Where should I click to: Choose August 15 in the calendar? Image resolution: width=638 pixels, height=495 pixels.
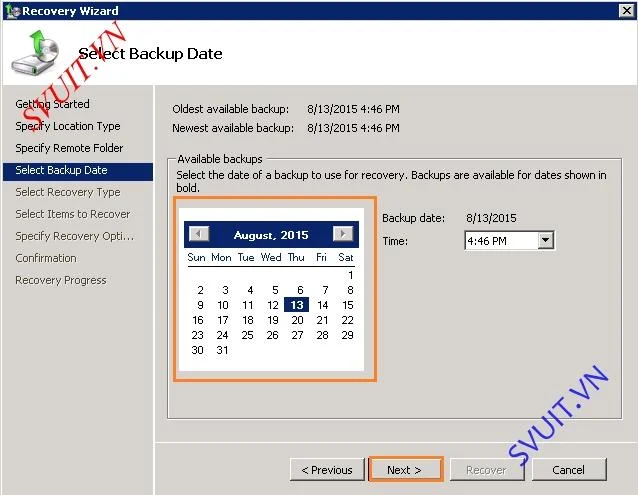point(348,305)
